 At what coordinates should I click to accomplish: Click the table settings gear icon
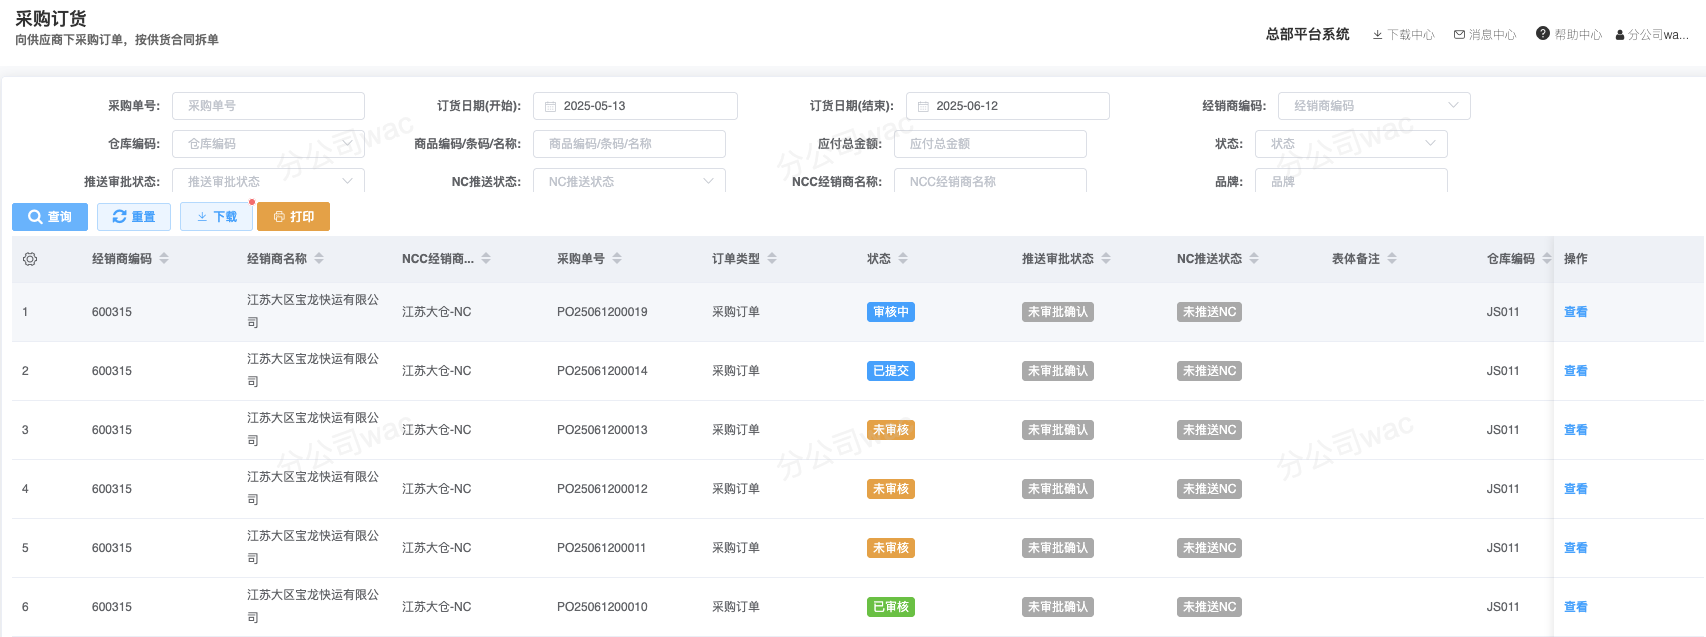30,259
